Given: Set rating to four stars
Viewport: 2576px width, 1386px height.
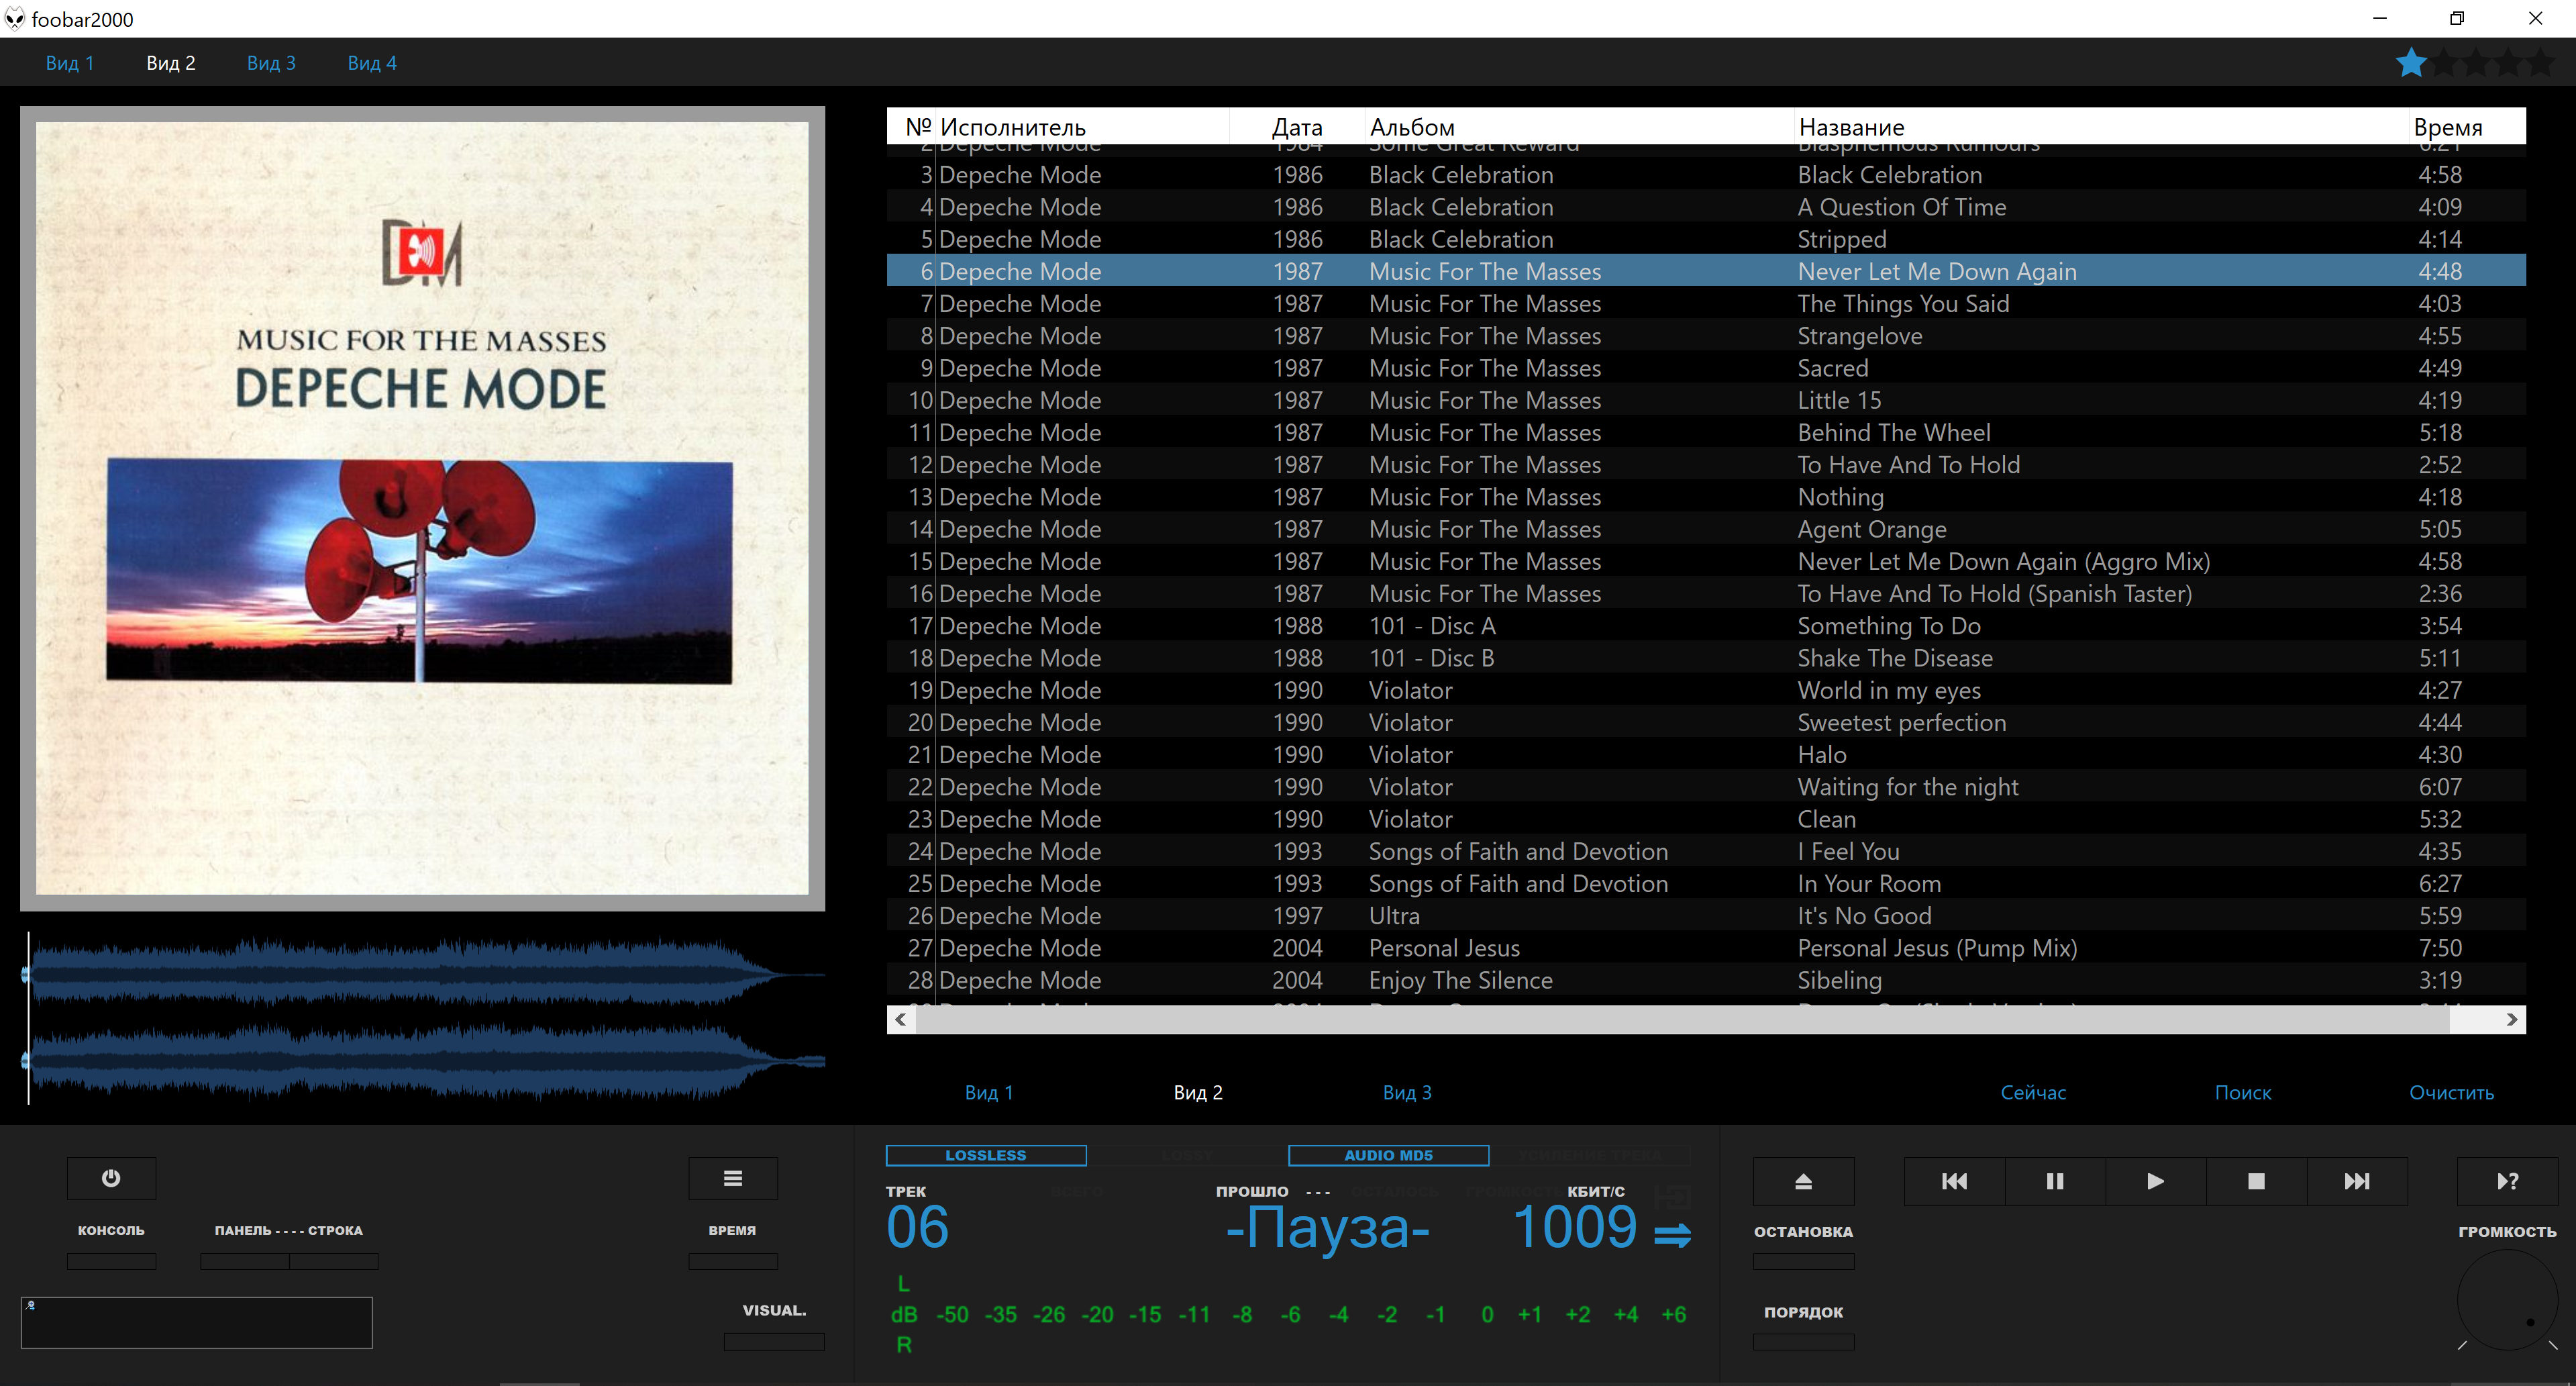Looking at the screenshot, I should pos(2509,63).
